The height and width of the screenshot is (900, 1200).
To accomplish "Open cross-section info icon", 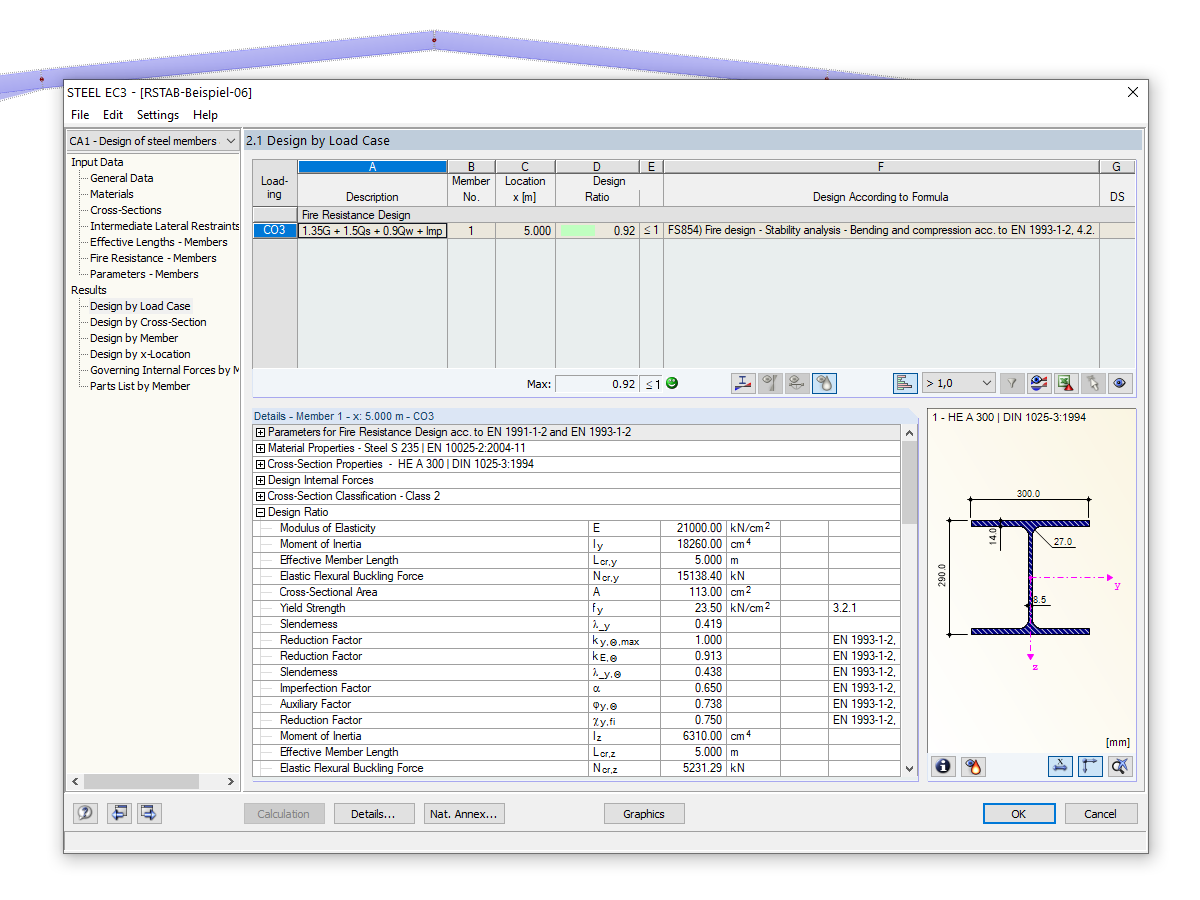I will [943, 766].
